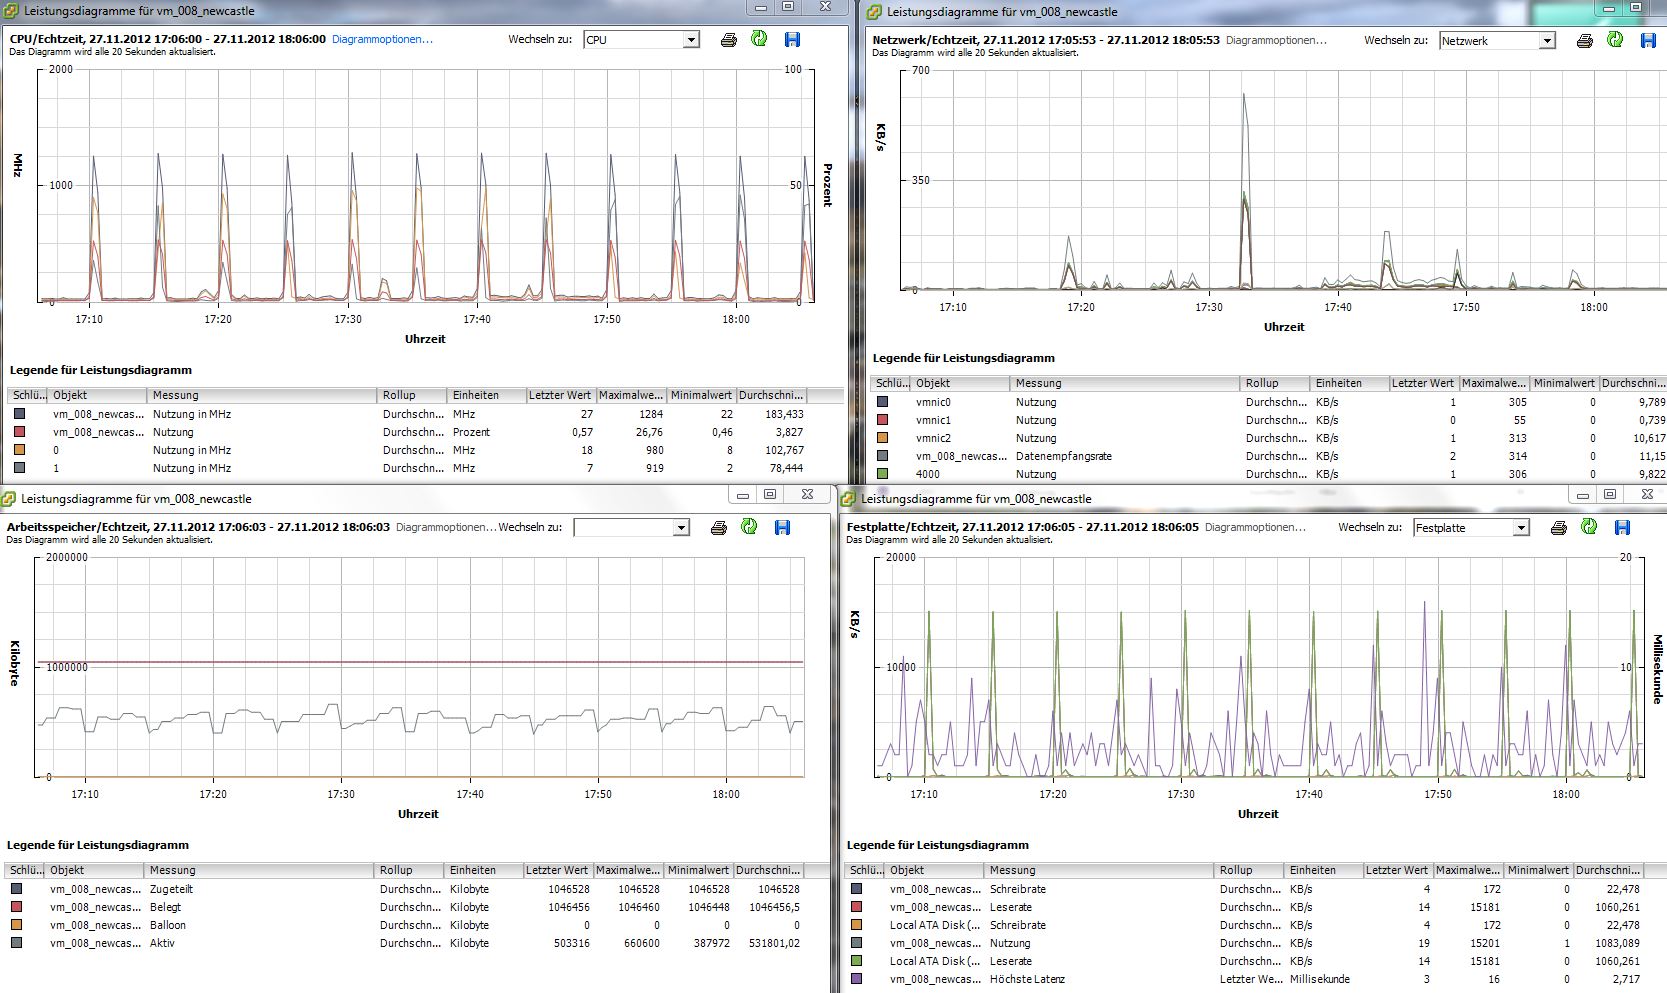1667x993 pixels.
Task: Select the Balloon row in memory legend
Action: click(168, 925)
